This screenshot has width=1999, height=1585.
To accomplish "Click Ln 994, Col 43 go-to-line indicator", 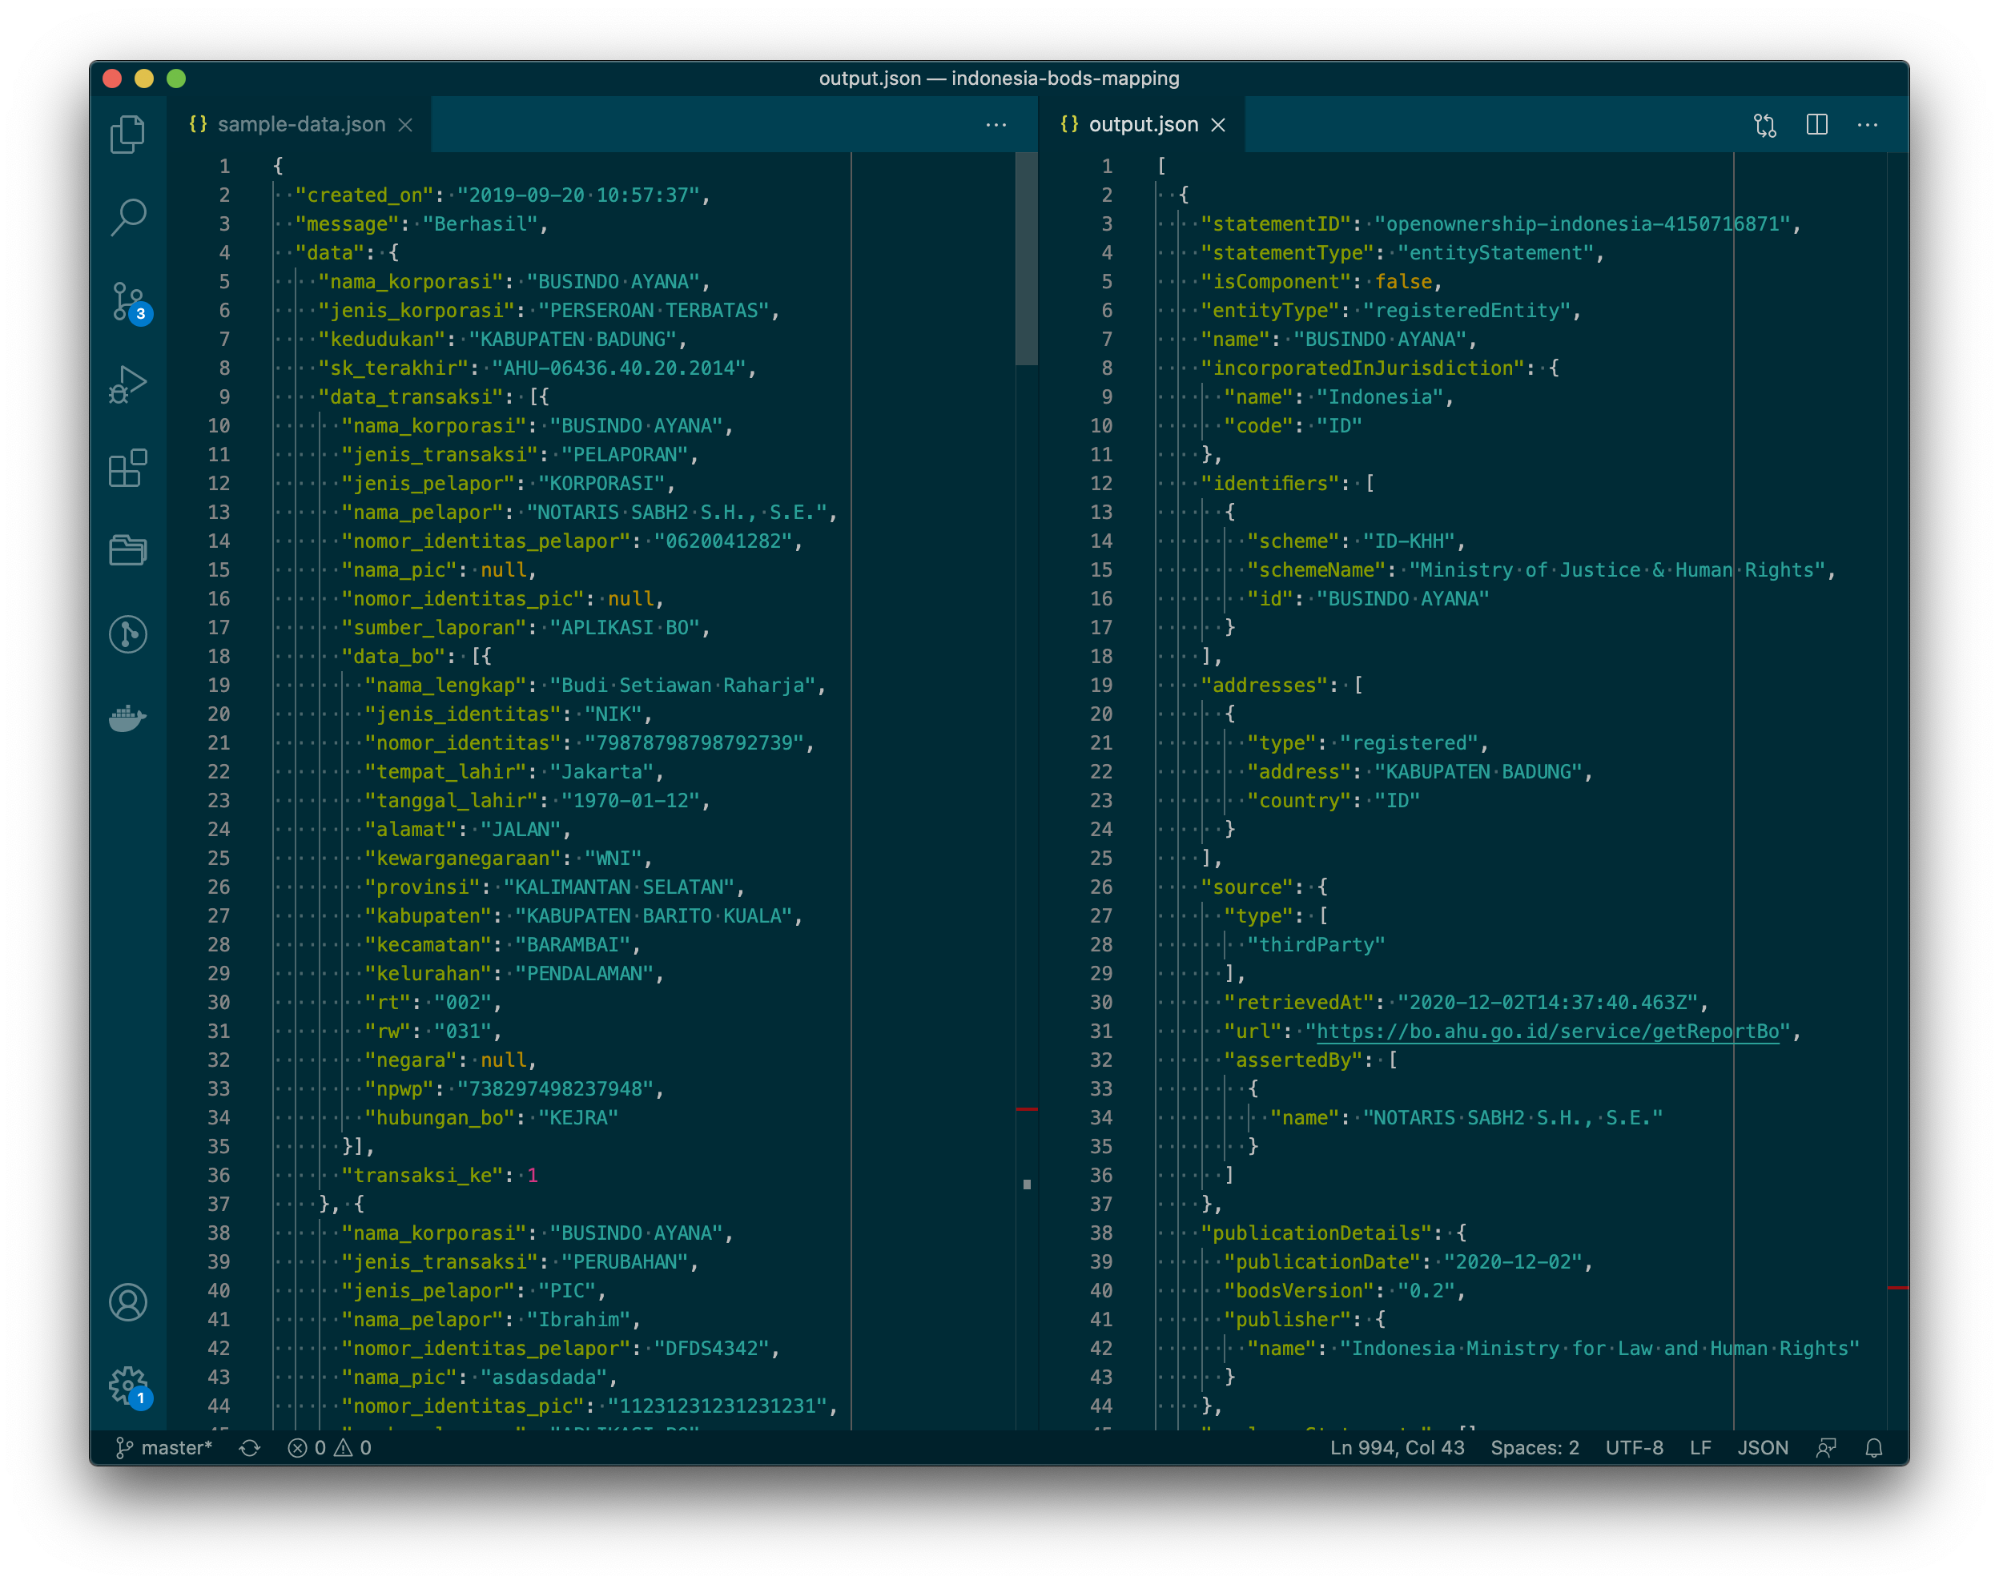I will 1397,1448.
